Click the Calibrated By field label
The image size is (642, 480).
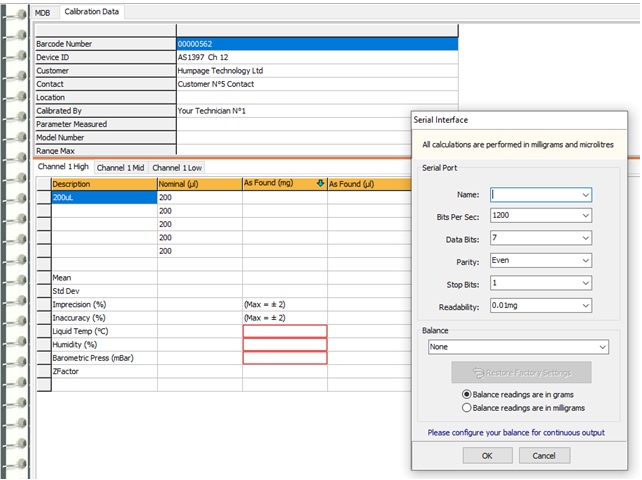(106, 111)
